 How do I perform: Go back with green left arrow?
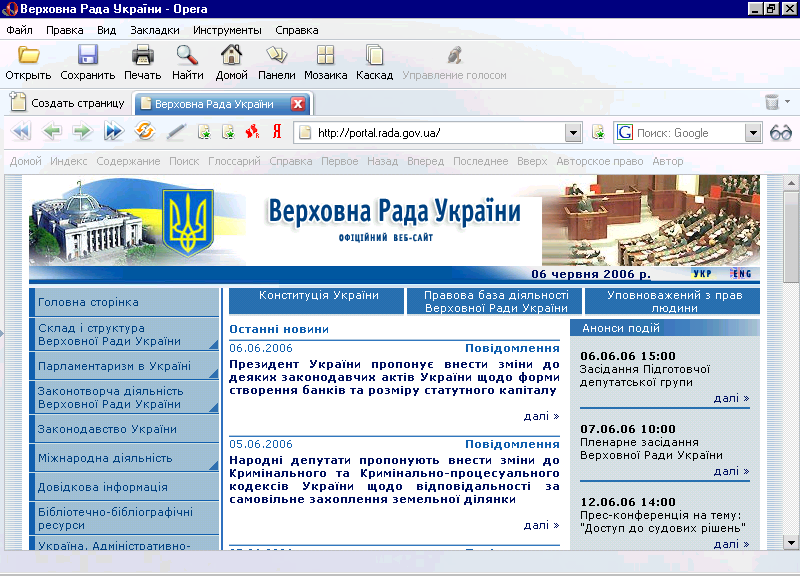tap(52, 132)
